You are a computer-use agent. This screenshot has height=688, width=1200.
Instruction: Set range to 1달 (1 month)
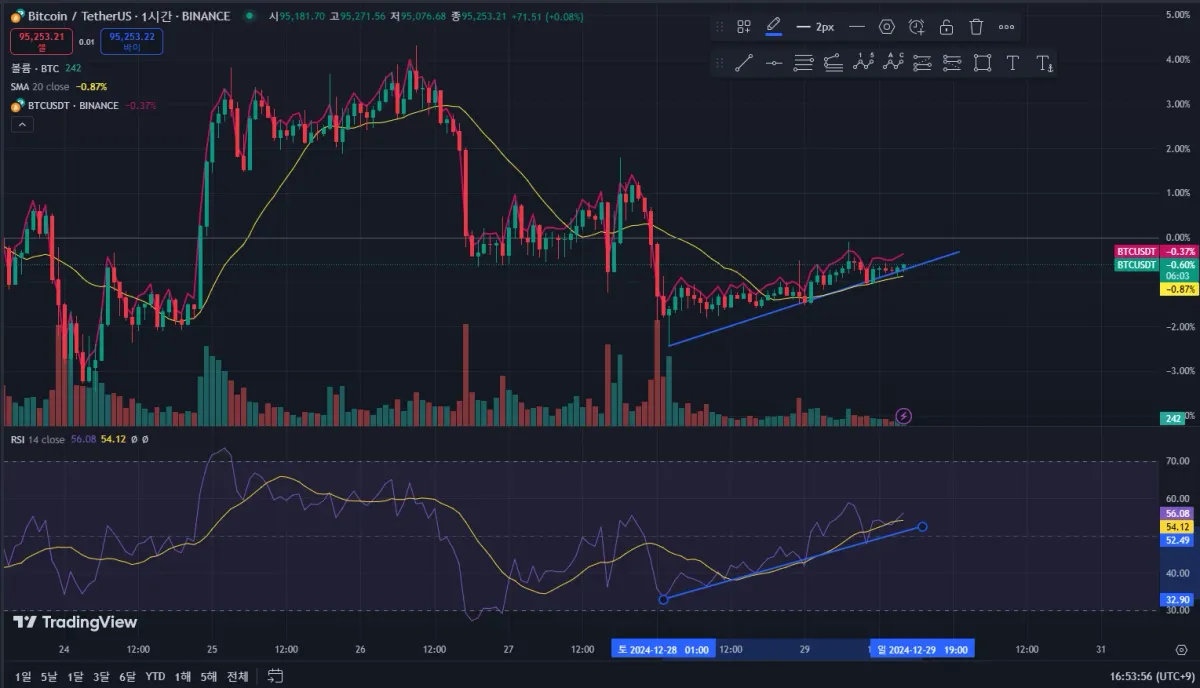[75, 676]
